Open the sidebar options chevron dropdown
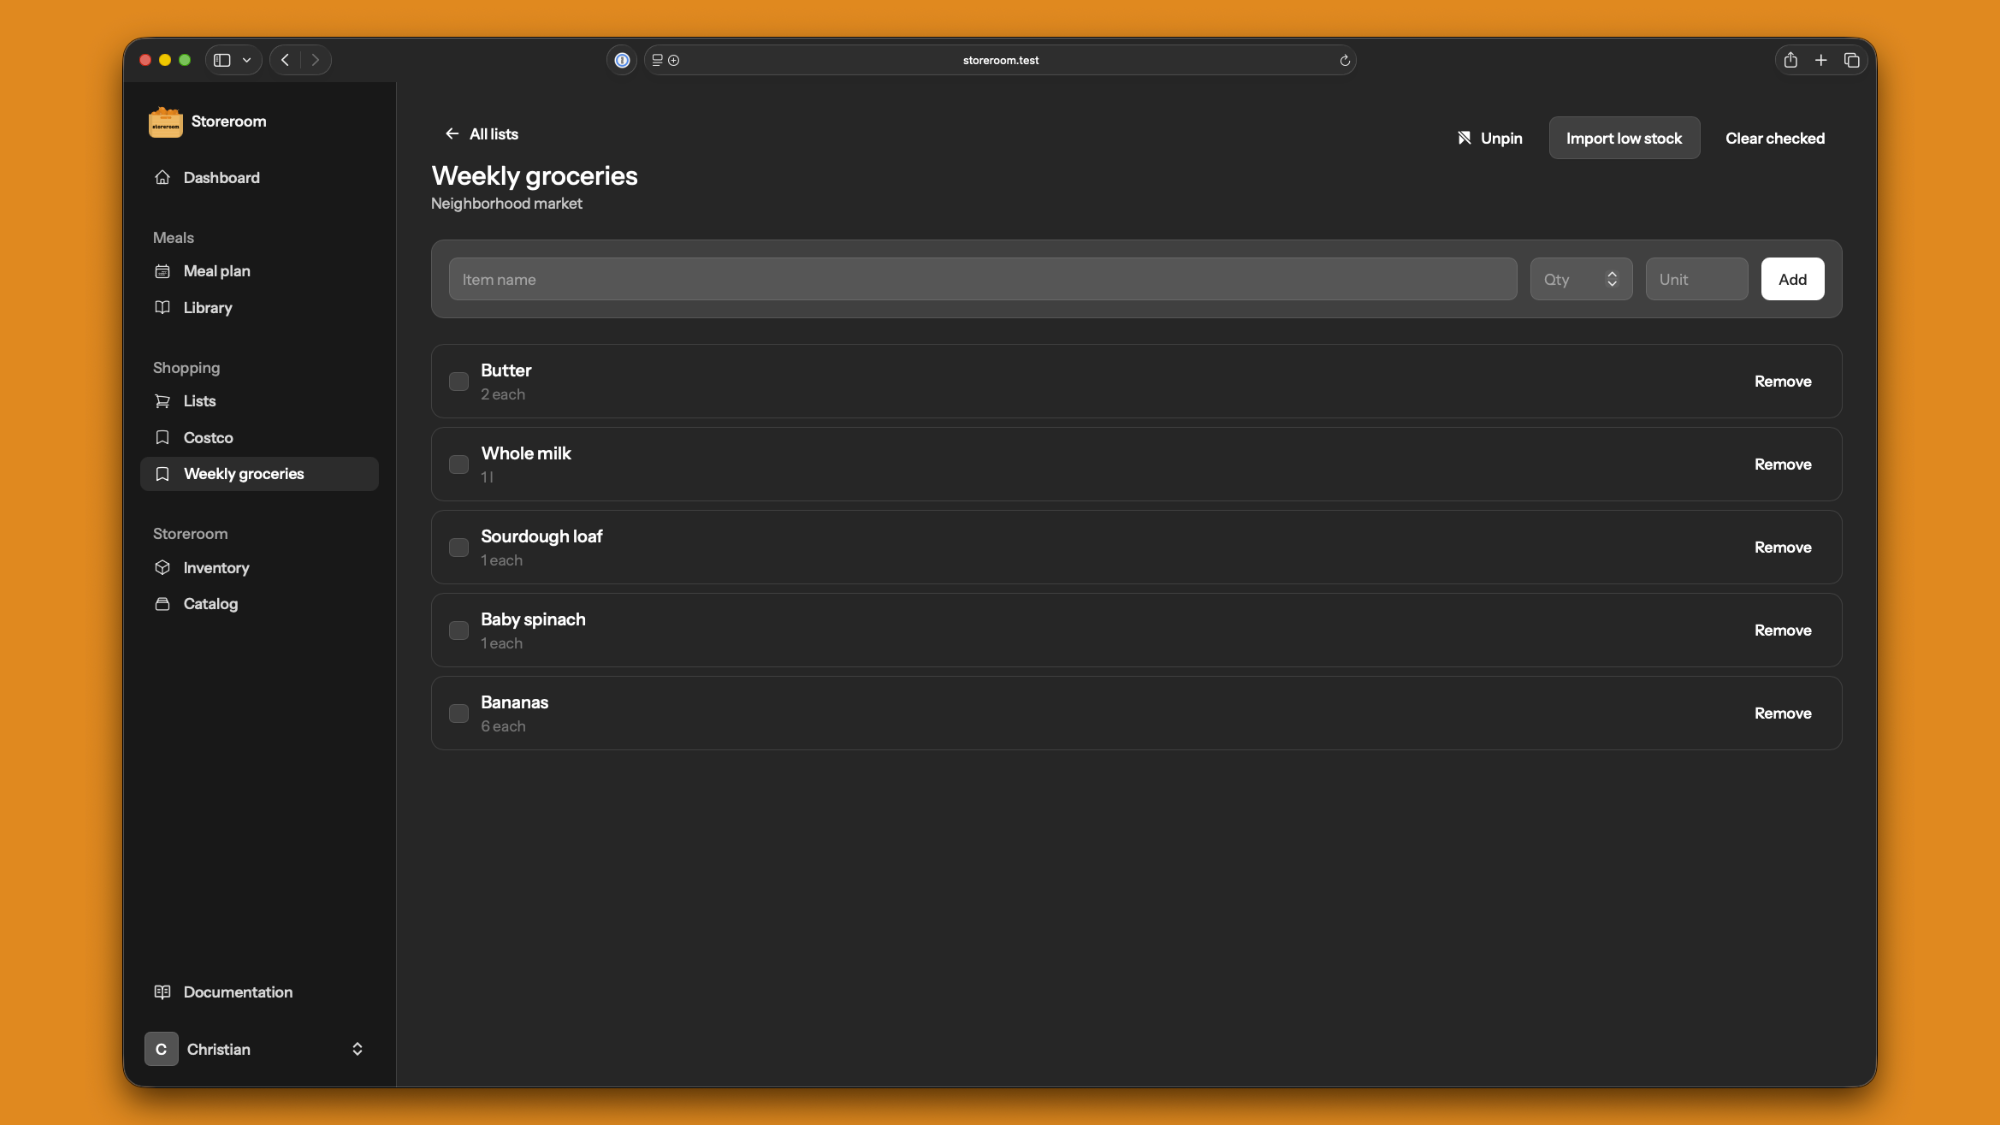Image resolution: width=2000 pixels, height=1125 pixels. (x=247, y=60)
